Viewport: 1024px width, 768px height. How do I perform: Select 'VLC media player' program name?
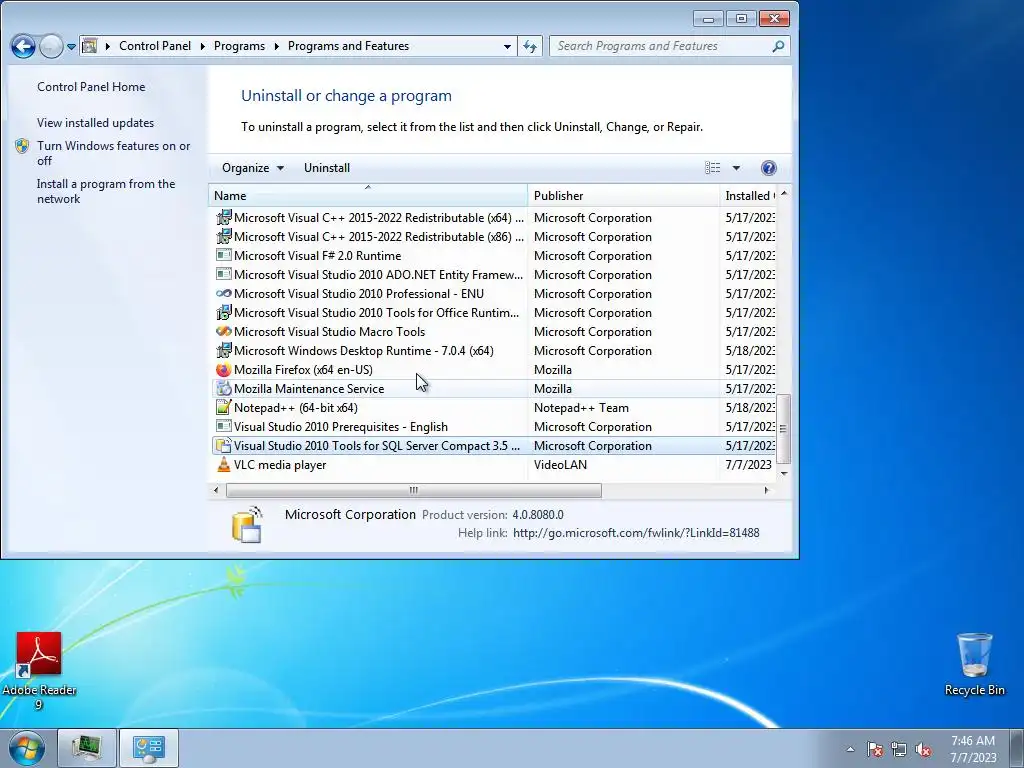[x=280, y=465]
